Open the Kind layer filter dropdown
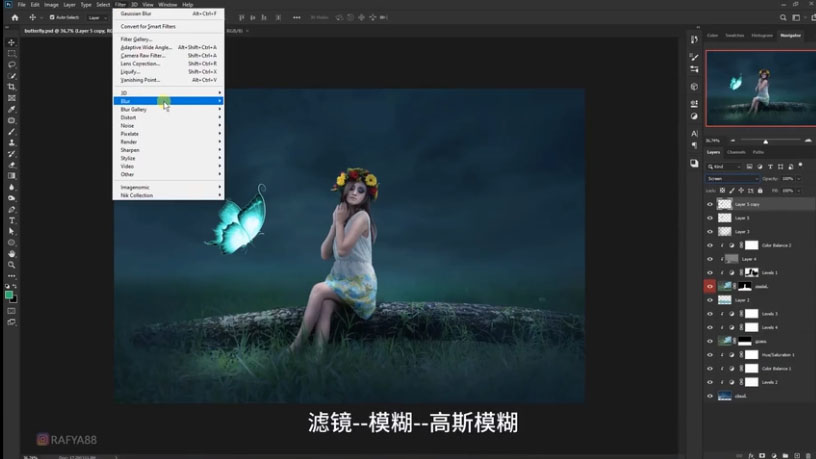The height and width of the screenshot is (459, 816). point(723,167)
